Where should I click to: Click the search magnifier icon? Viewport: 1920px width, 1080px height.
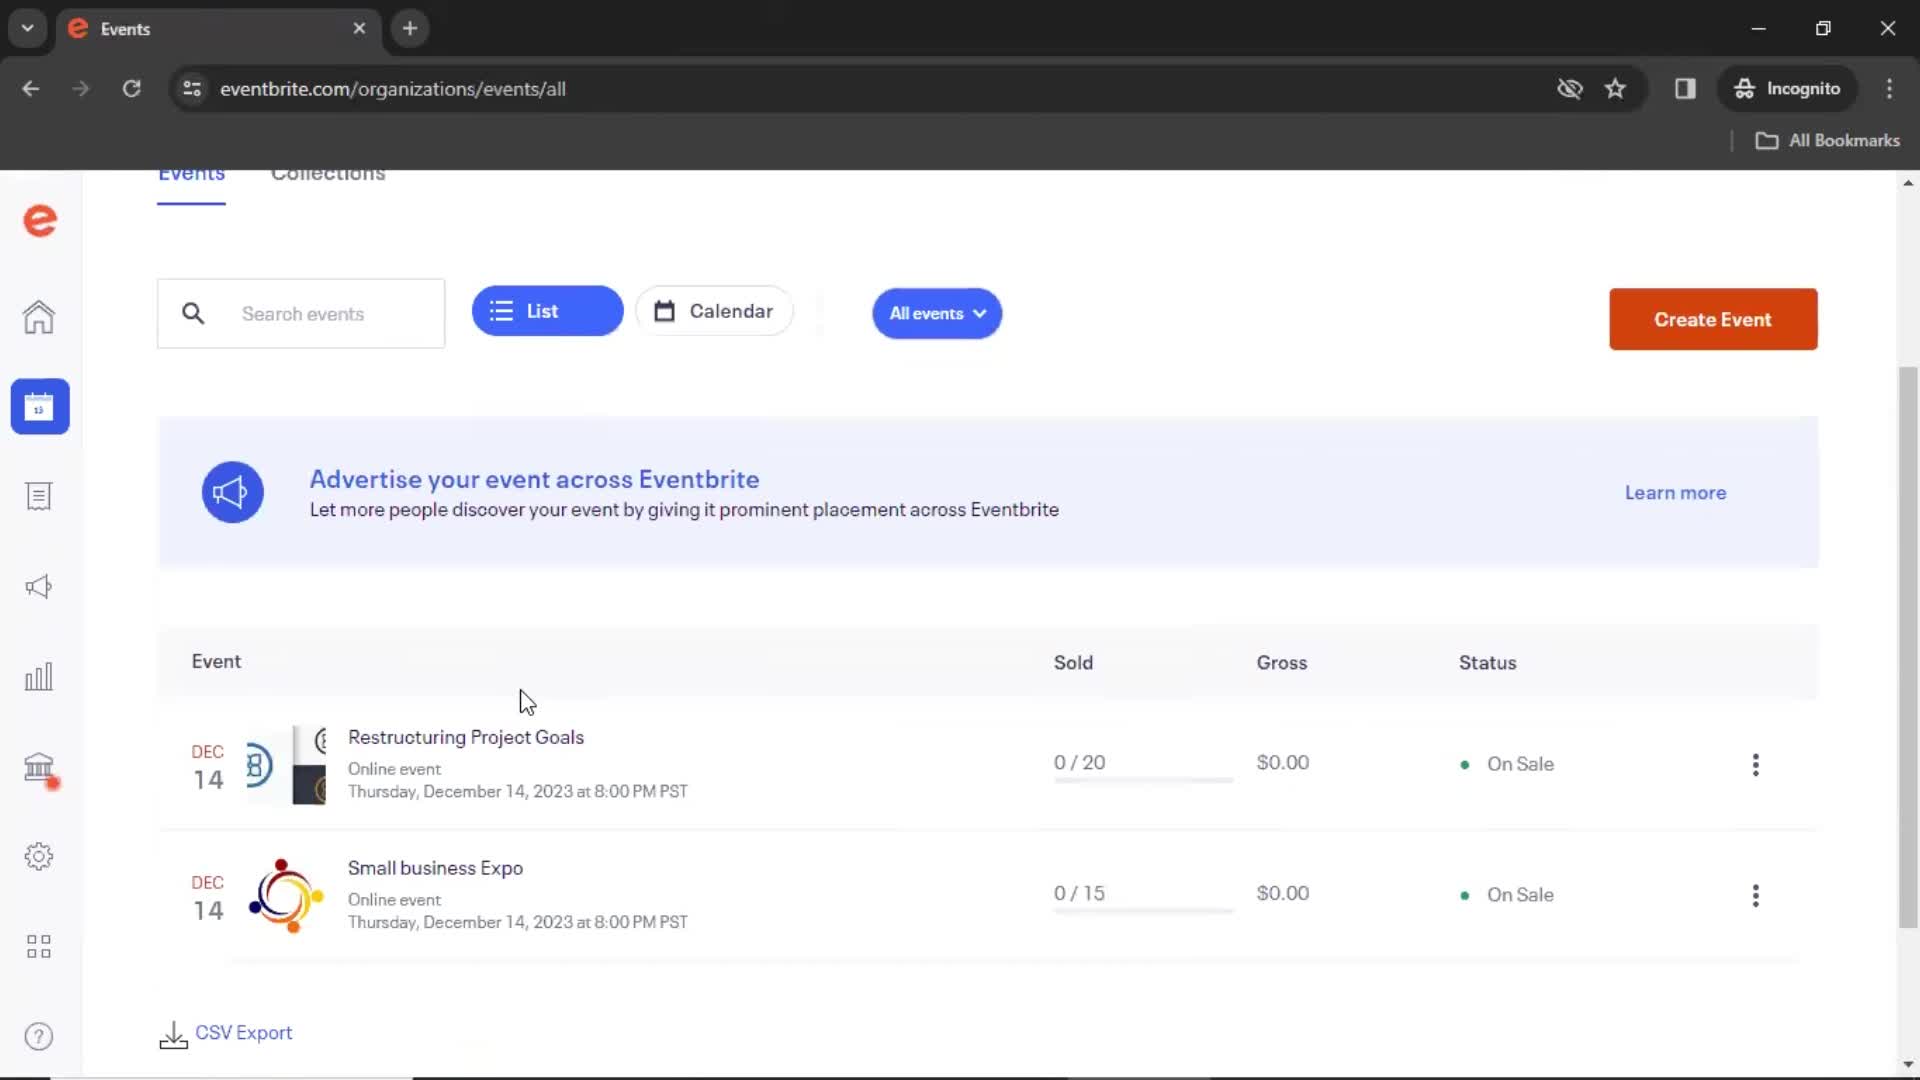pos(193,314)
